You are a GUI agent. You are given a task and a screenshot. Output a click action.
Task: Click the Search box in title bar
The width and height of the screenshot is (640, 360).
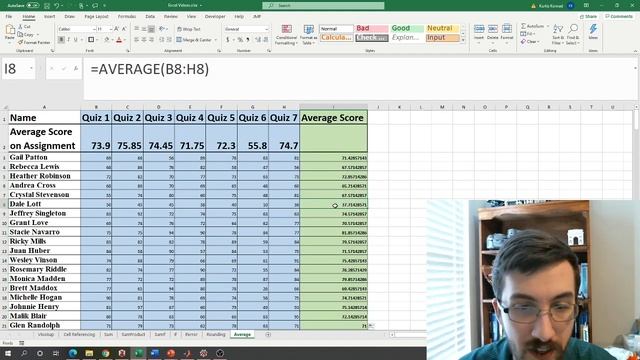[323, 6]
